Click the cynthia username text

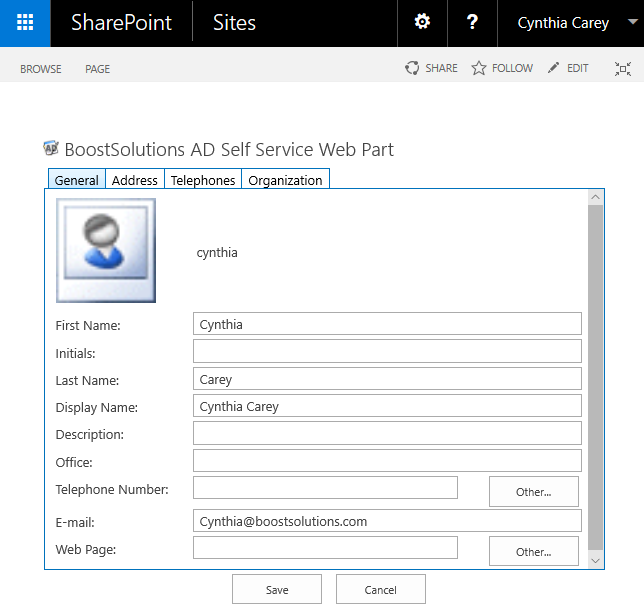tap(217, 253)
